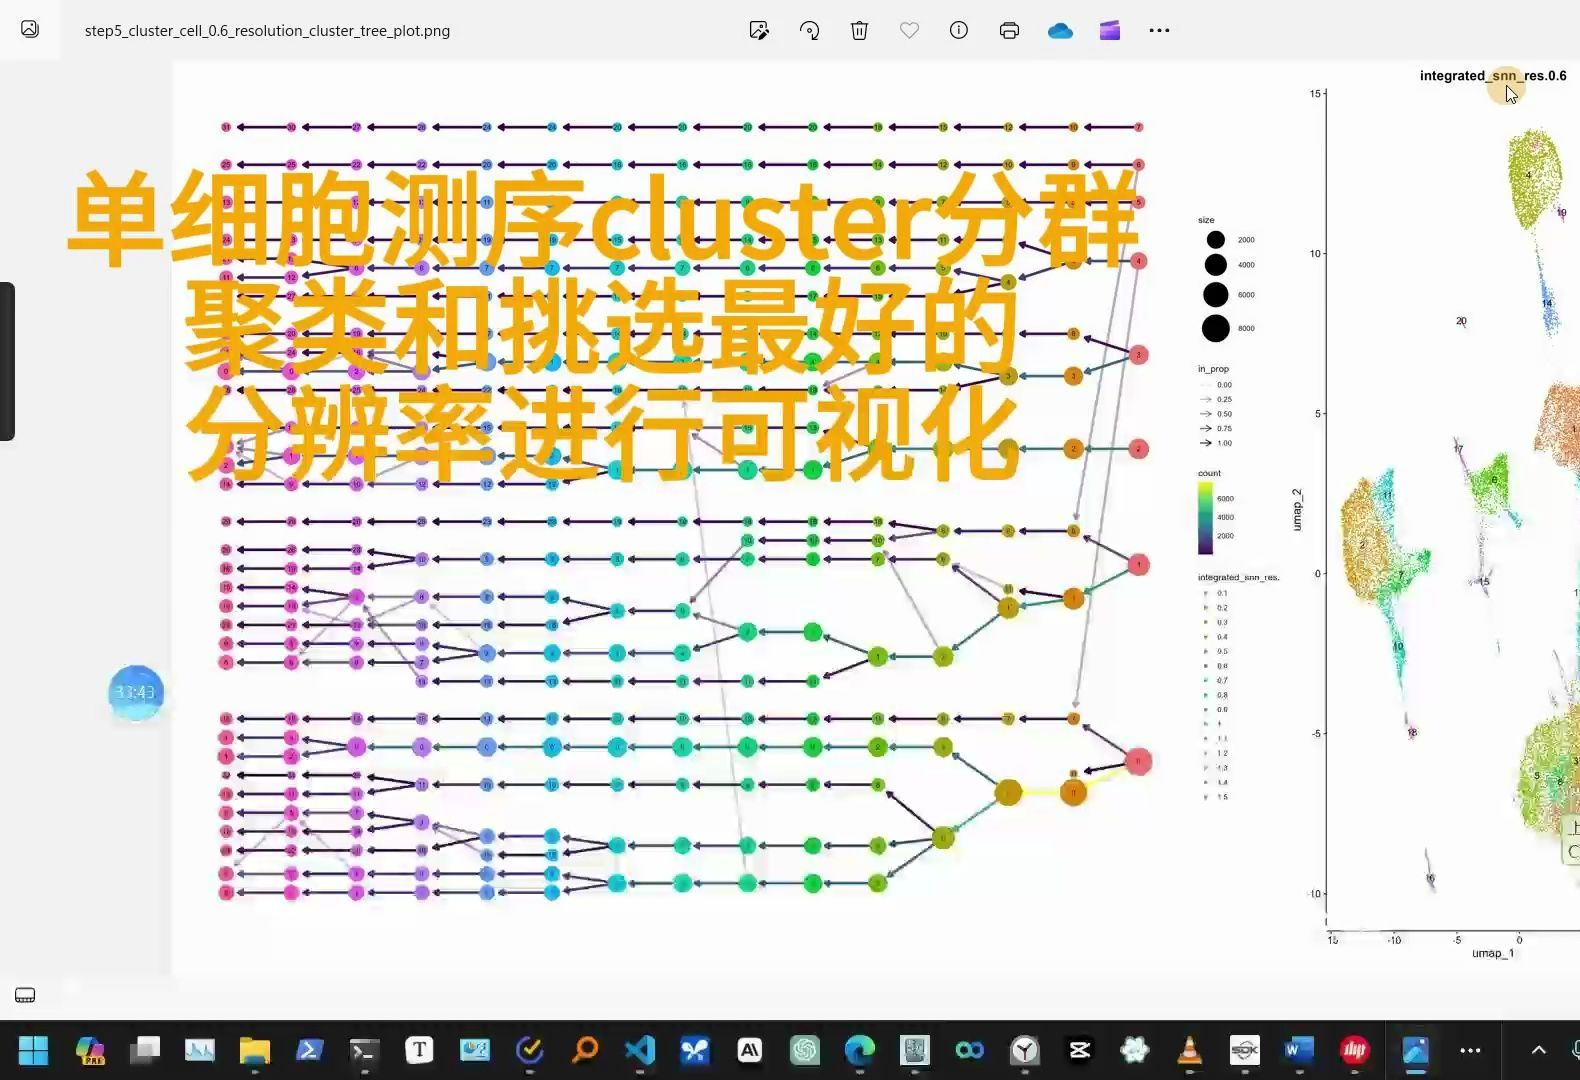Screen dimensions: 1580x1080
Task: Click the image file name in title bar
Action: coord(267,31)
